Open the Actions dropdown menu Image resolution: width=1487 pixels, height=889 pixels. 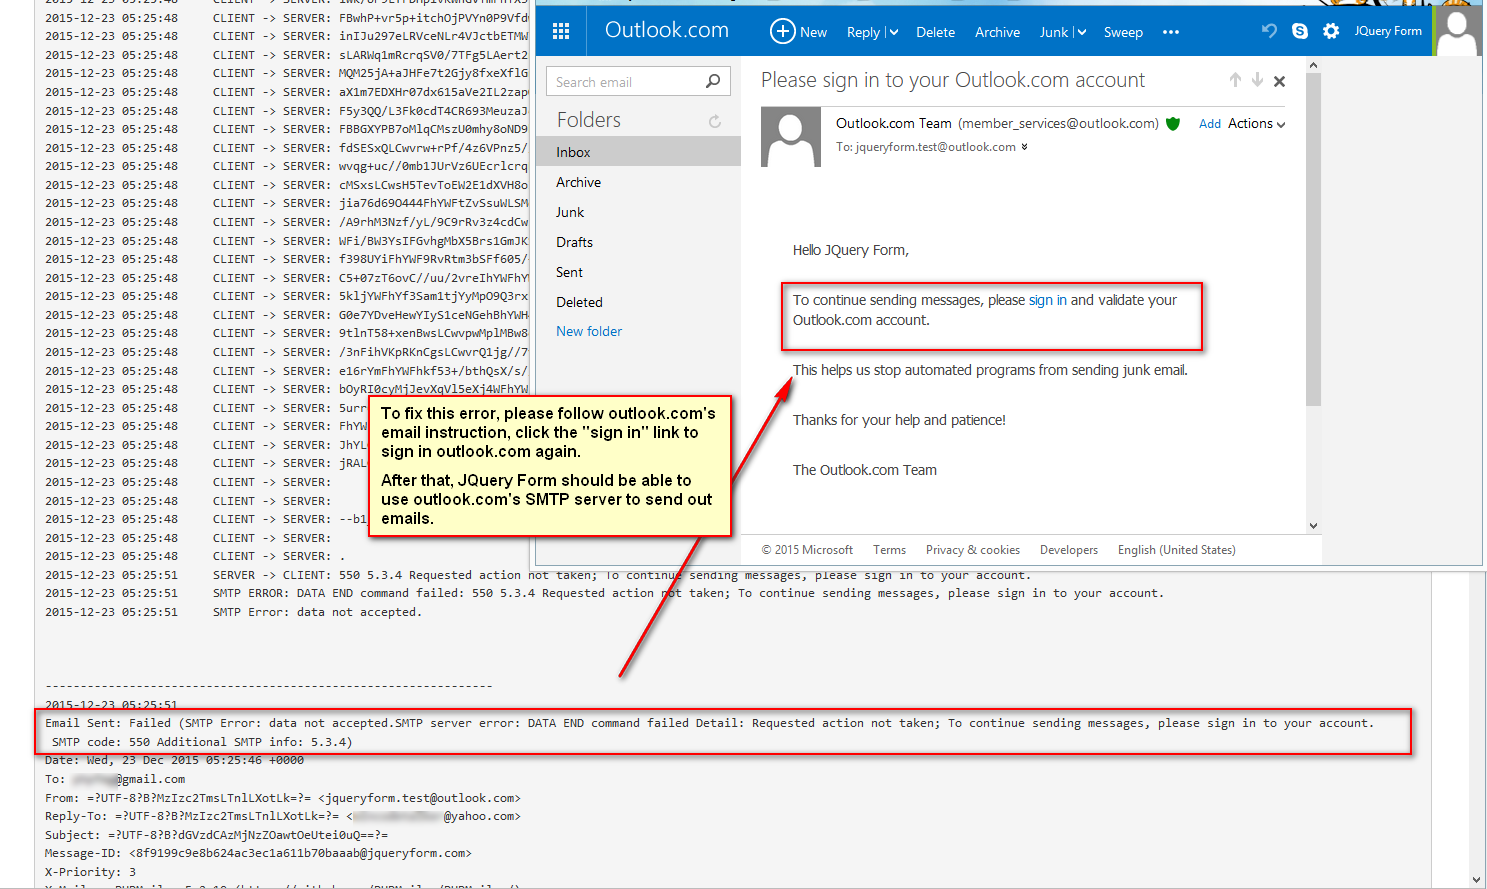1257,124
